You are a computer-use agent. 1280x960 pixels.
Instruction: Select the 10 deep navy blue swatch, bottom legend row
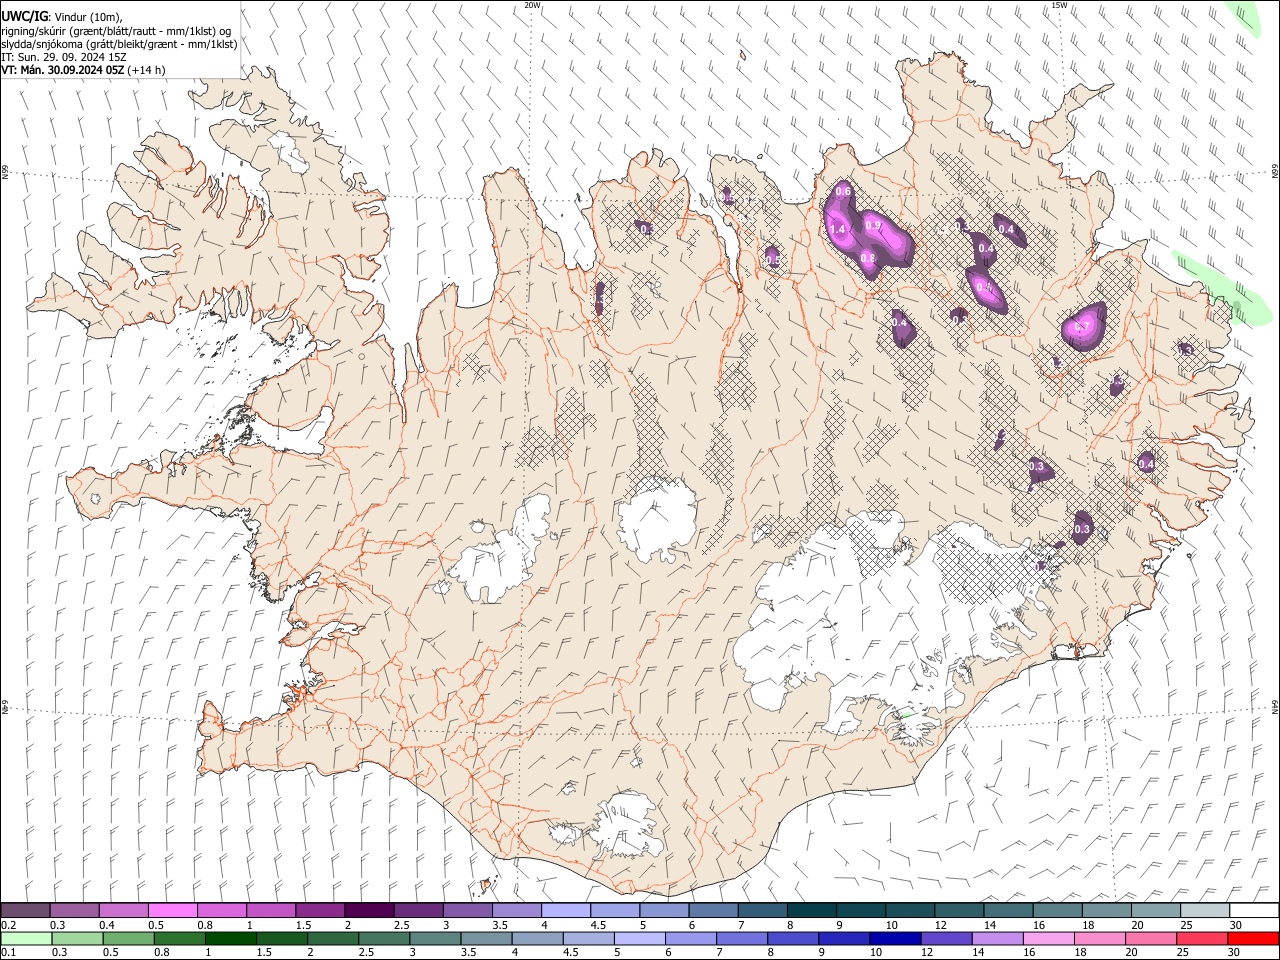pos(895,938)
